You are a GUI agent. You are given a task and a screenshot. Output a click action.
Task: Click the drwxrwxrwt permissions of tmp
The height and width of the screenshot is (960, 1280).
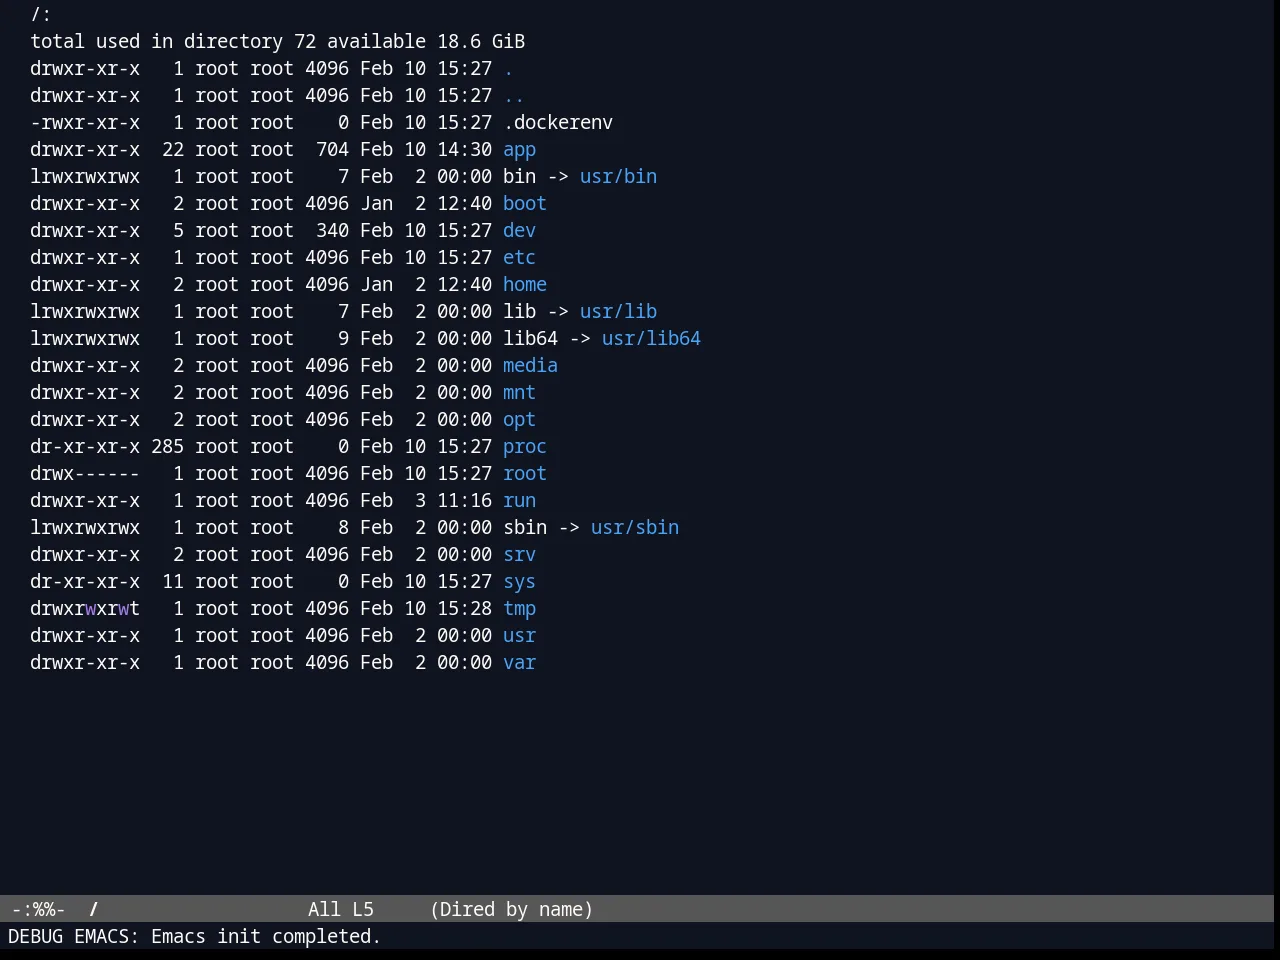point(85,608)
